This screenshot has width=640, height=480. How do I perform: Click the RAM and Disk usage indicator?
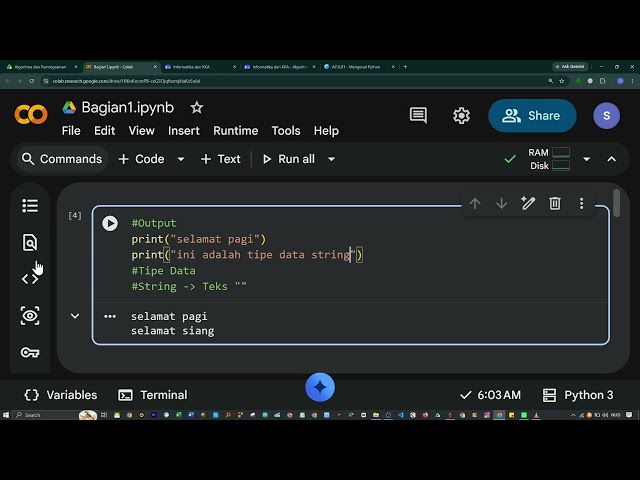pos(549,159)
